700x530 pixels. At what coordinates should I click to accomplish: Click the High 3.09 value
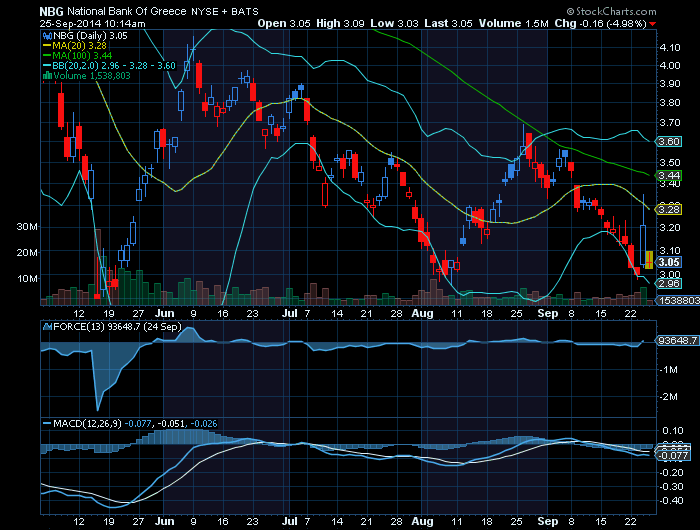pos(340,23)
